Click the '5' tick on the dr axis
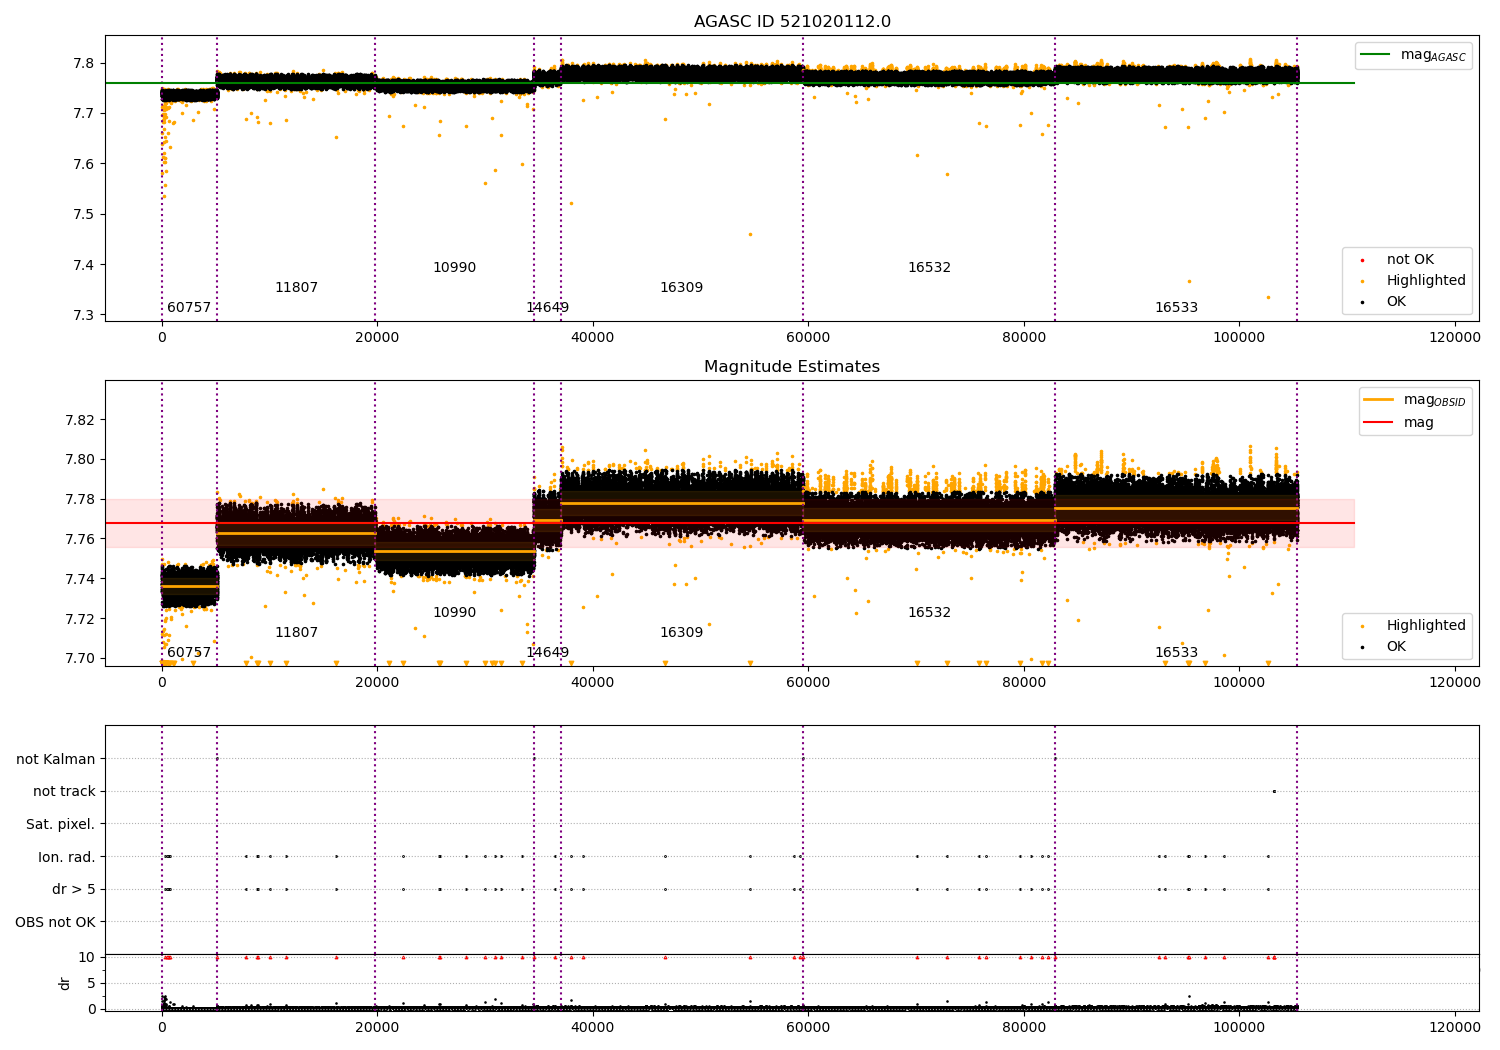 pyautogui.click(x=92, y=983)
